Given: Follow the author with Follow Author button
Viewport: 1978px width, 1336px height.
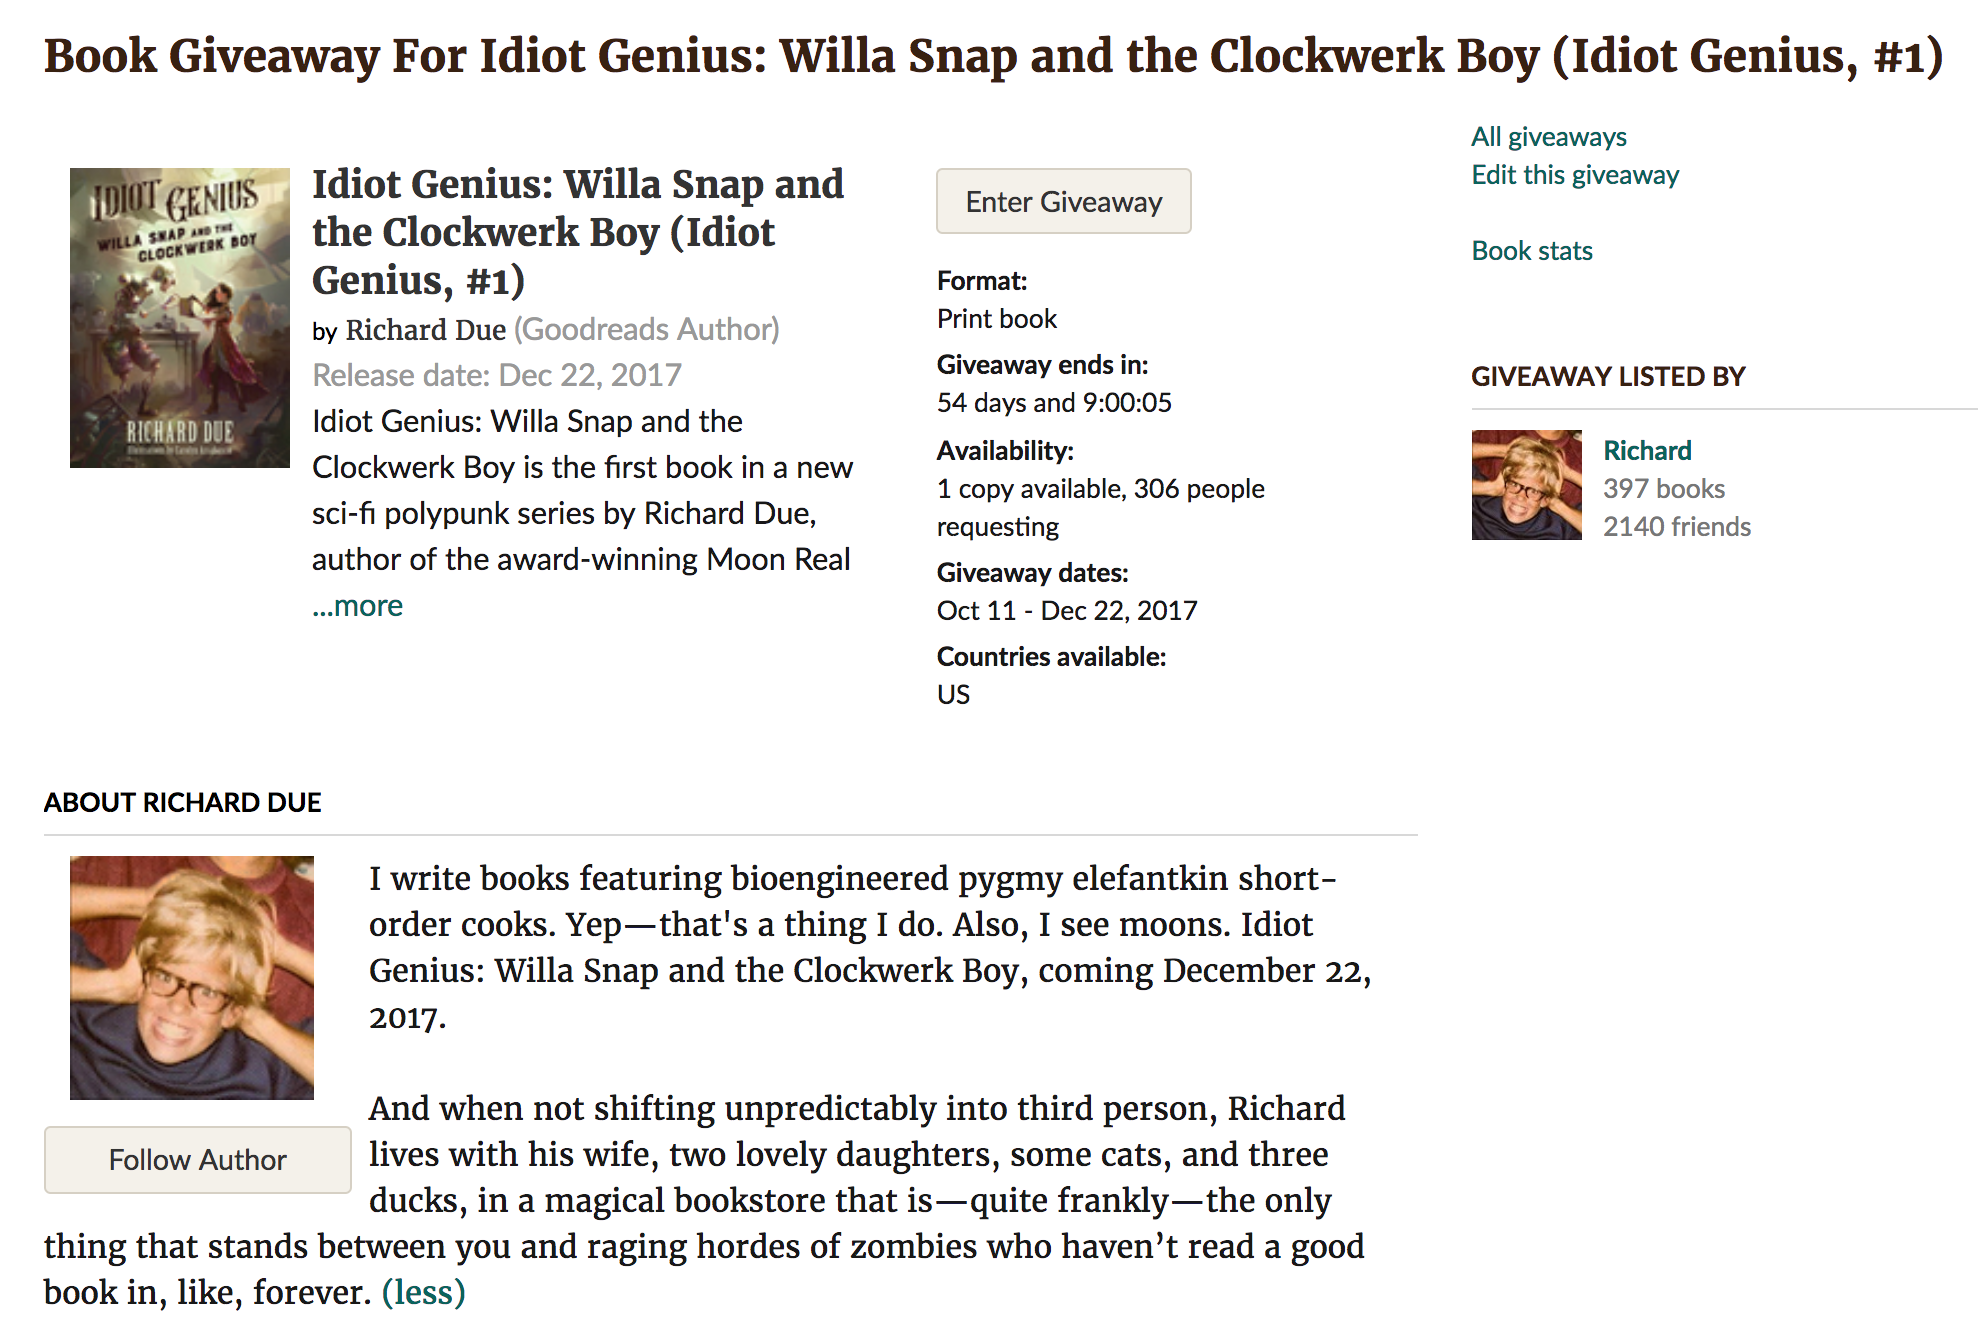Looking at the screenshot, I should (197, 1160).
